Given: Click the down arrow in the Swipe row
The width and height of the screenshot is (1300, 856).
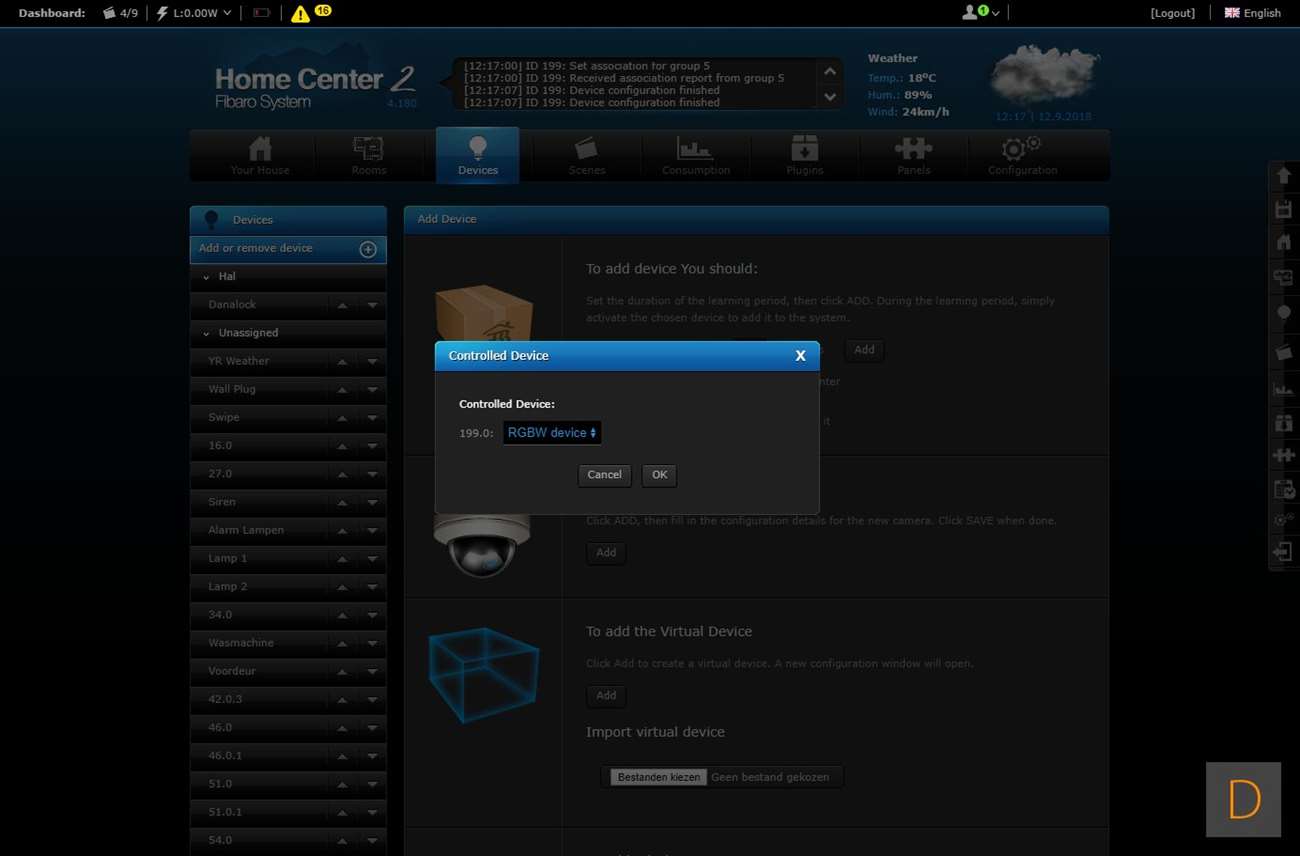Looking at the screenshot, I should [372, 417].
